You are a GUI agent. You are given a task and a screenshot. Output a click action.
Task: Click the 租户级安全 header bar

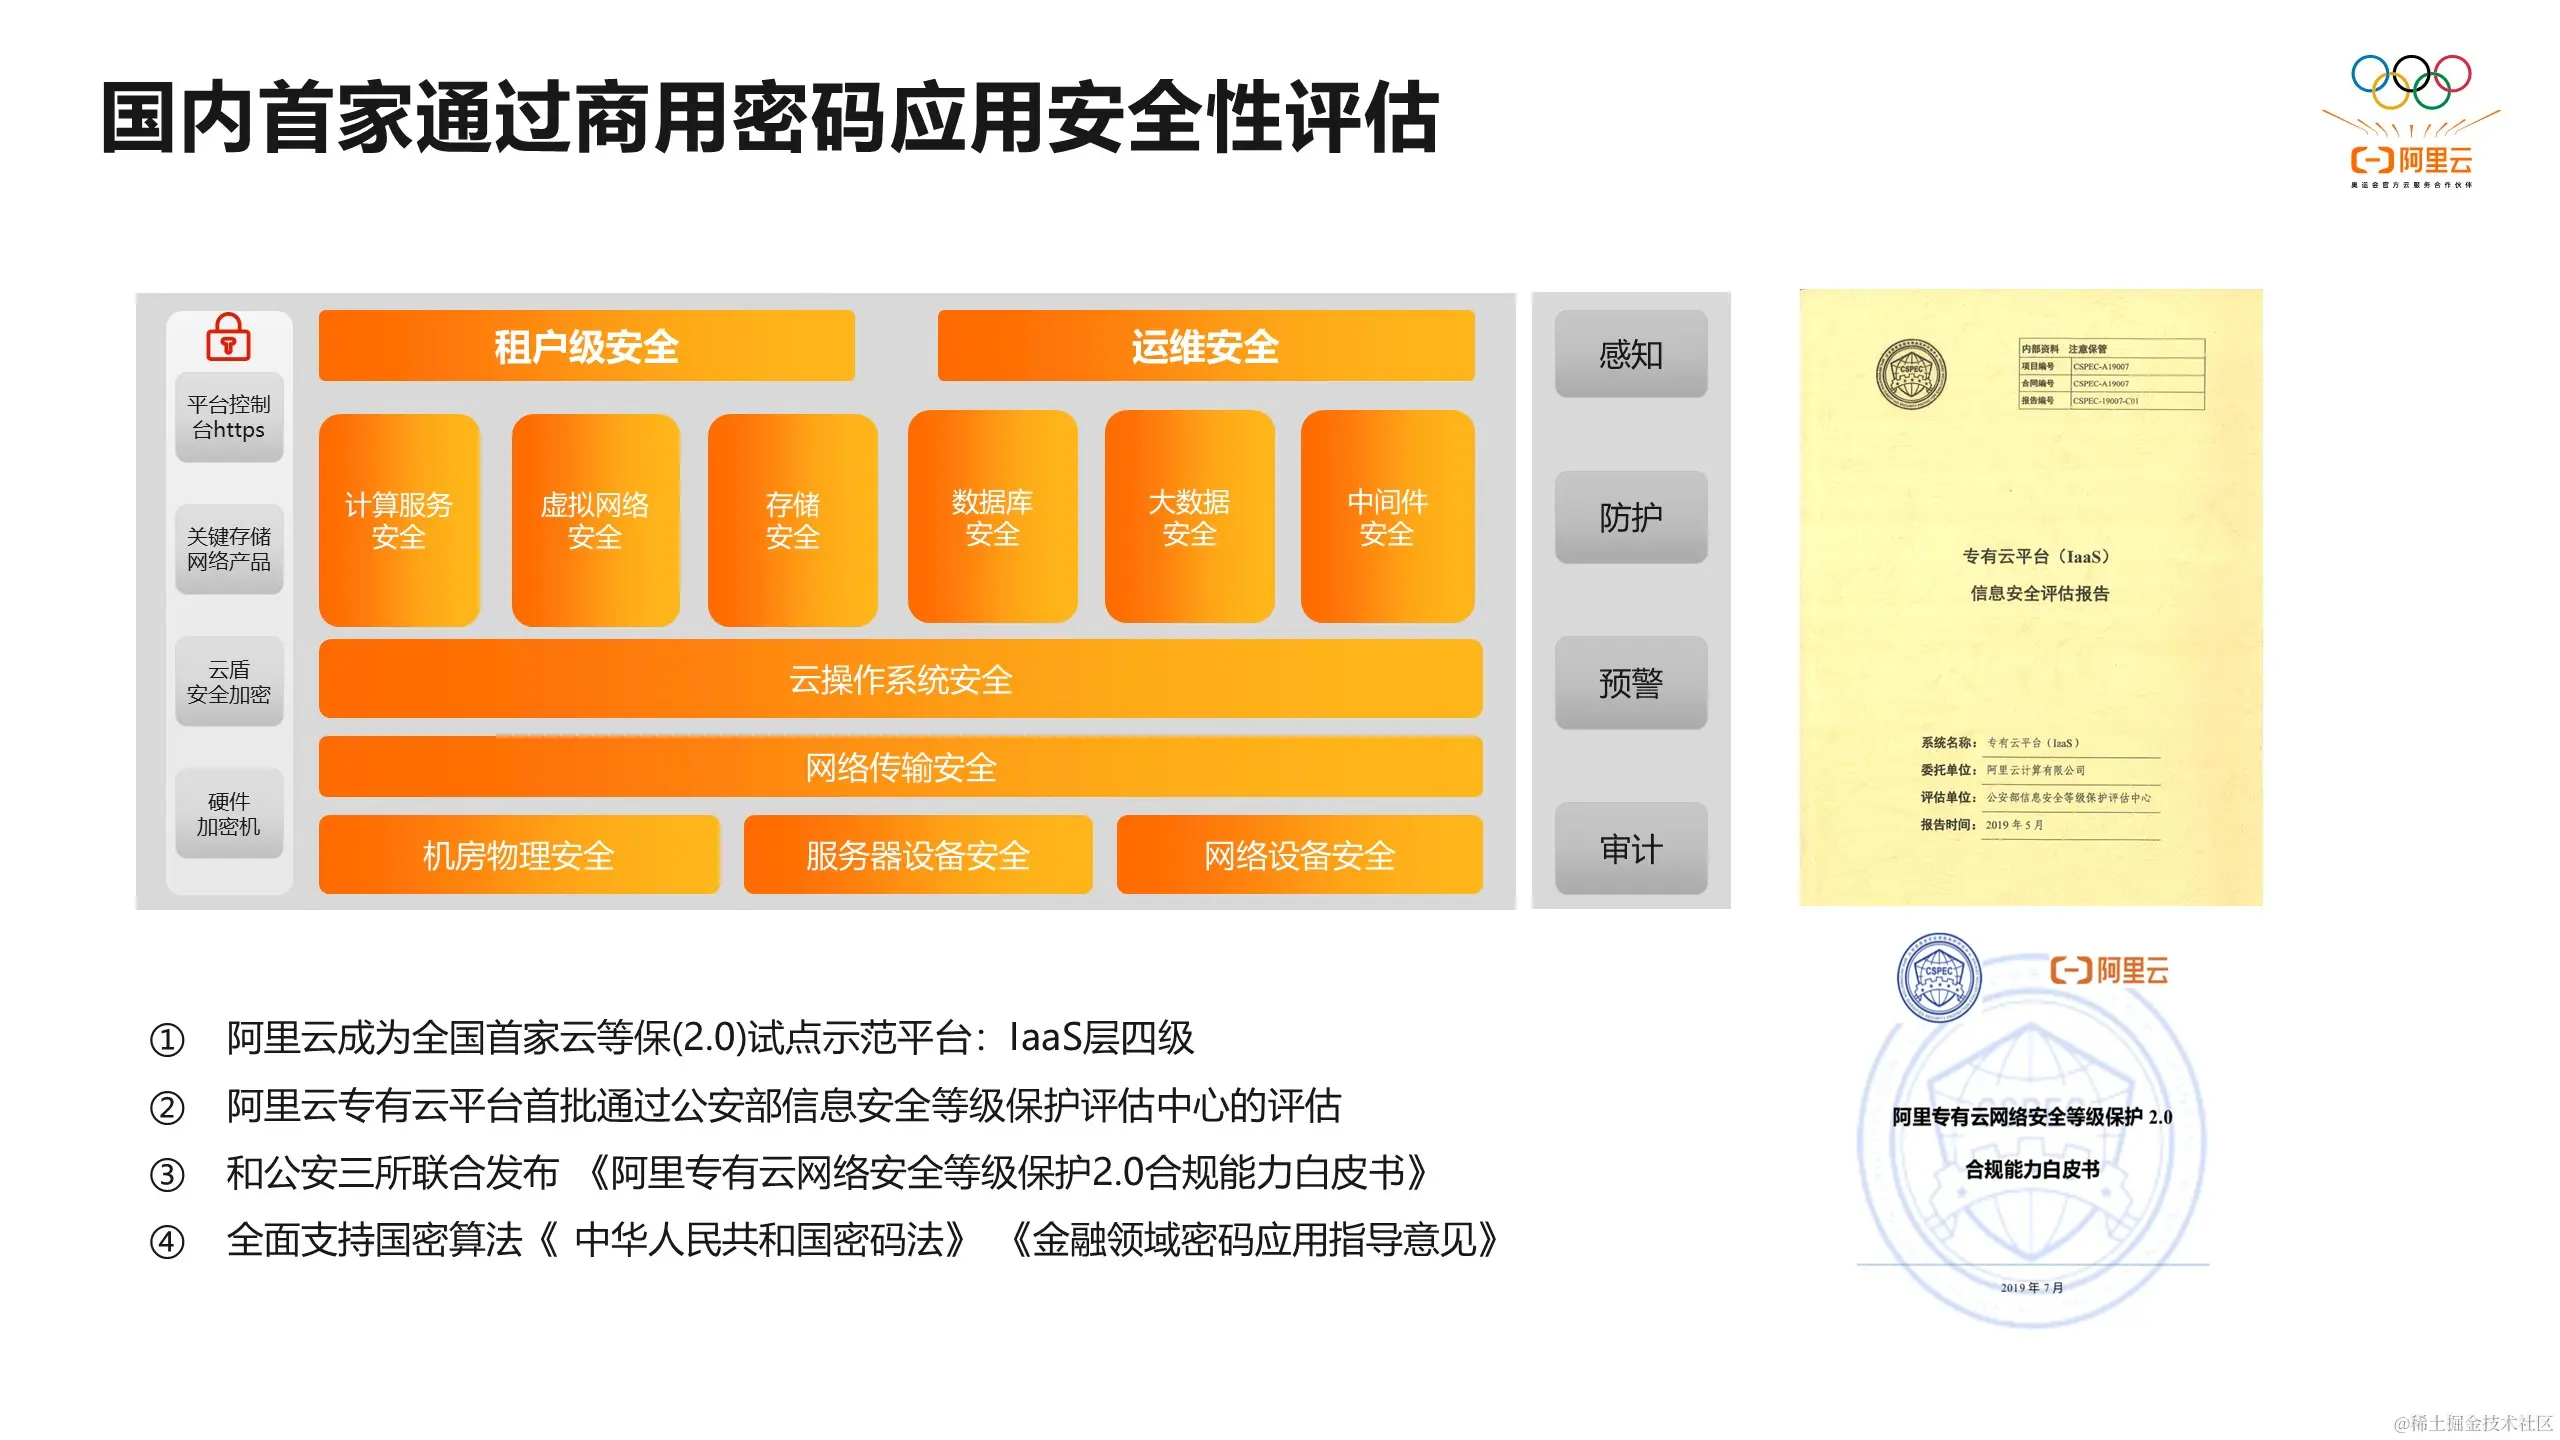(x=586, y=346)
